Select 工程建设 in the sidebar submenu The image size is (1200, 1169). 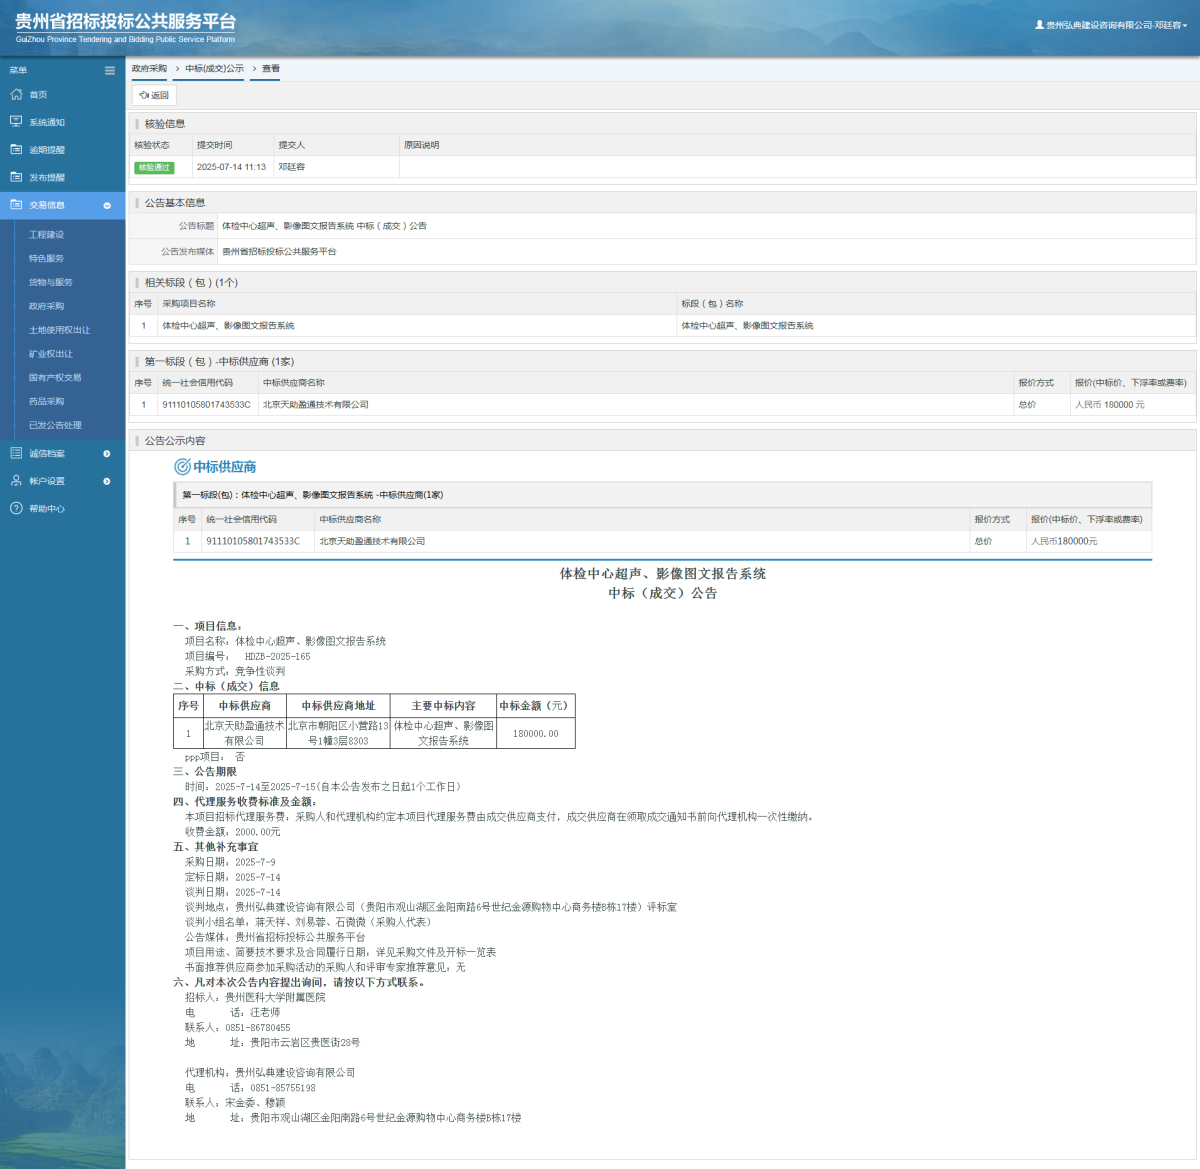click(x=46, y=235)
